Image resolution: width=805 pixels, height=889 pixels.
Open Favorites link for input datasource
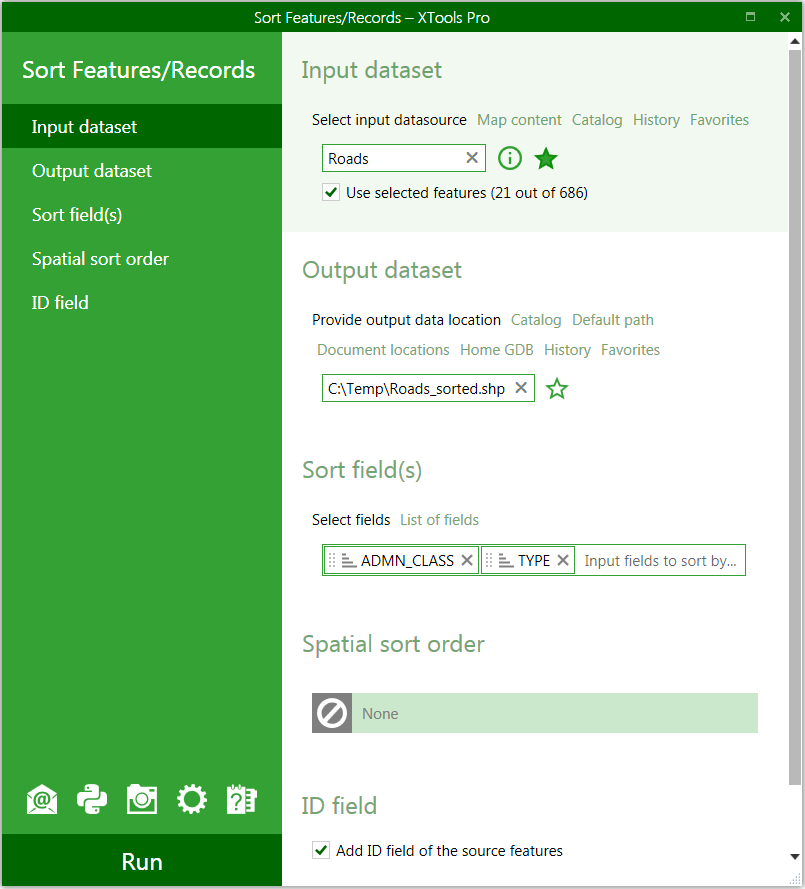(719, 120)
